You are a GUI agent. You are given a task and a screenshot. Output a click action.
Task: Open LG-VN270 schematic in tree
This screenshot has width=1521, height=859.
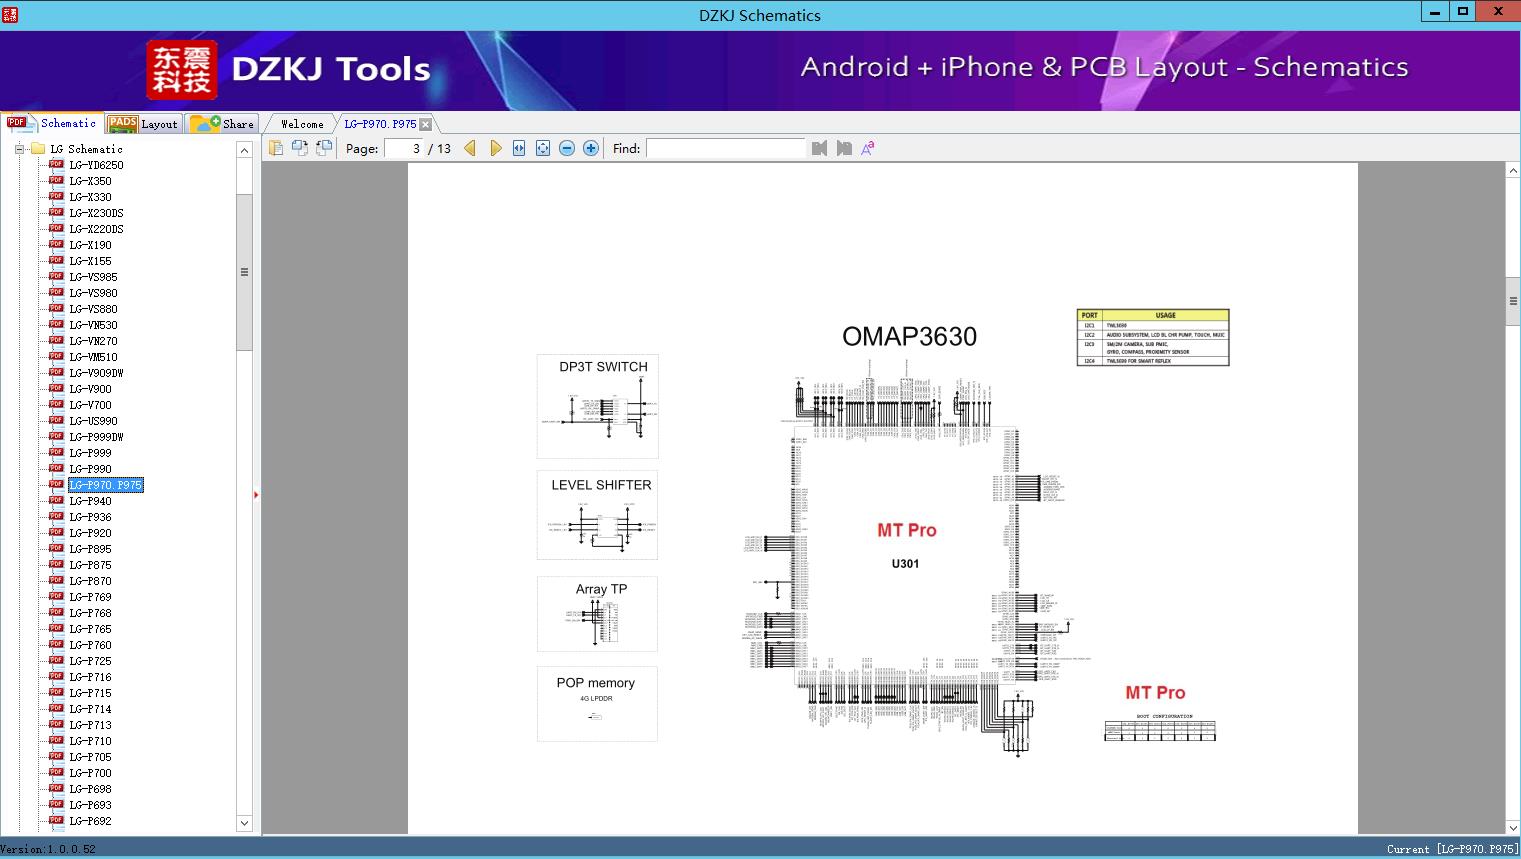pyautogui.click(x=93, y=341)
